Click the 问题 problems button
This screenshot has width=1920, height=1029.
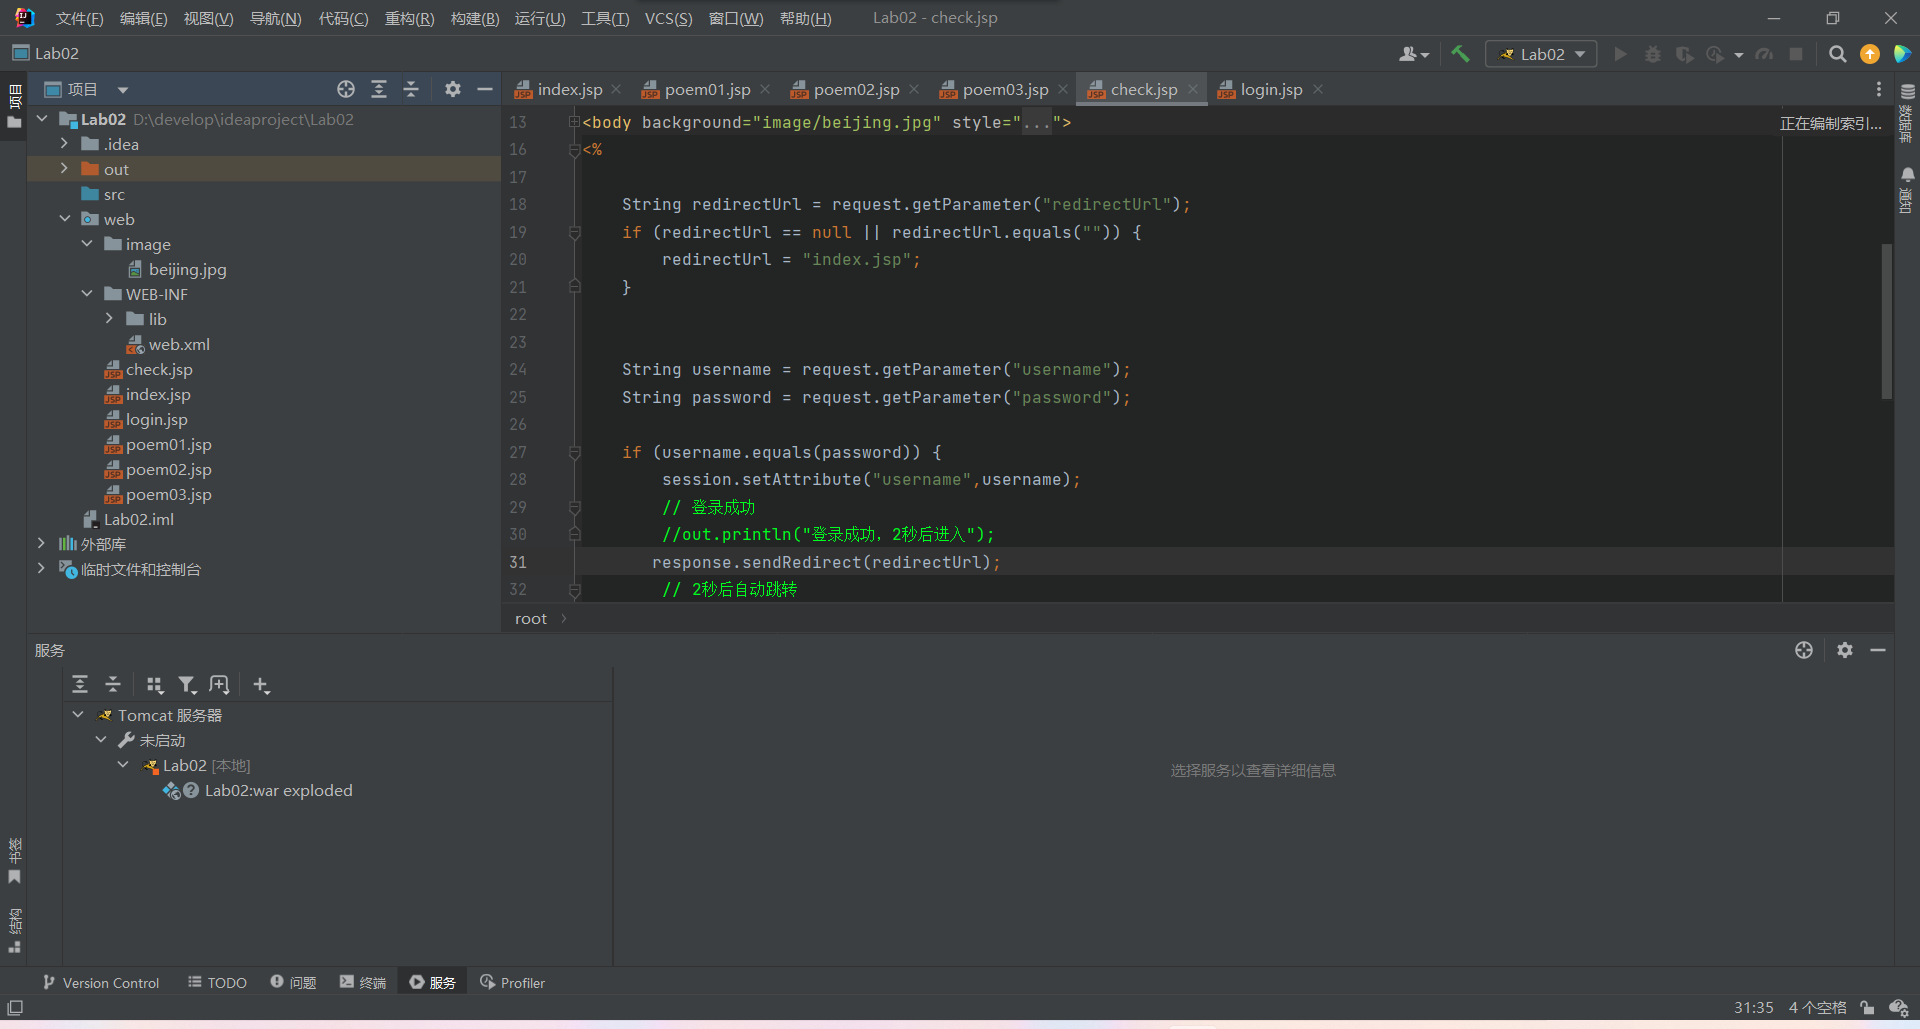point(293,983)
